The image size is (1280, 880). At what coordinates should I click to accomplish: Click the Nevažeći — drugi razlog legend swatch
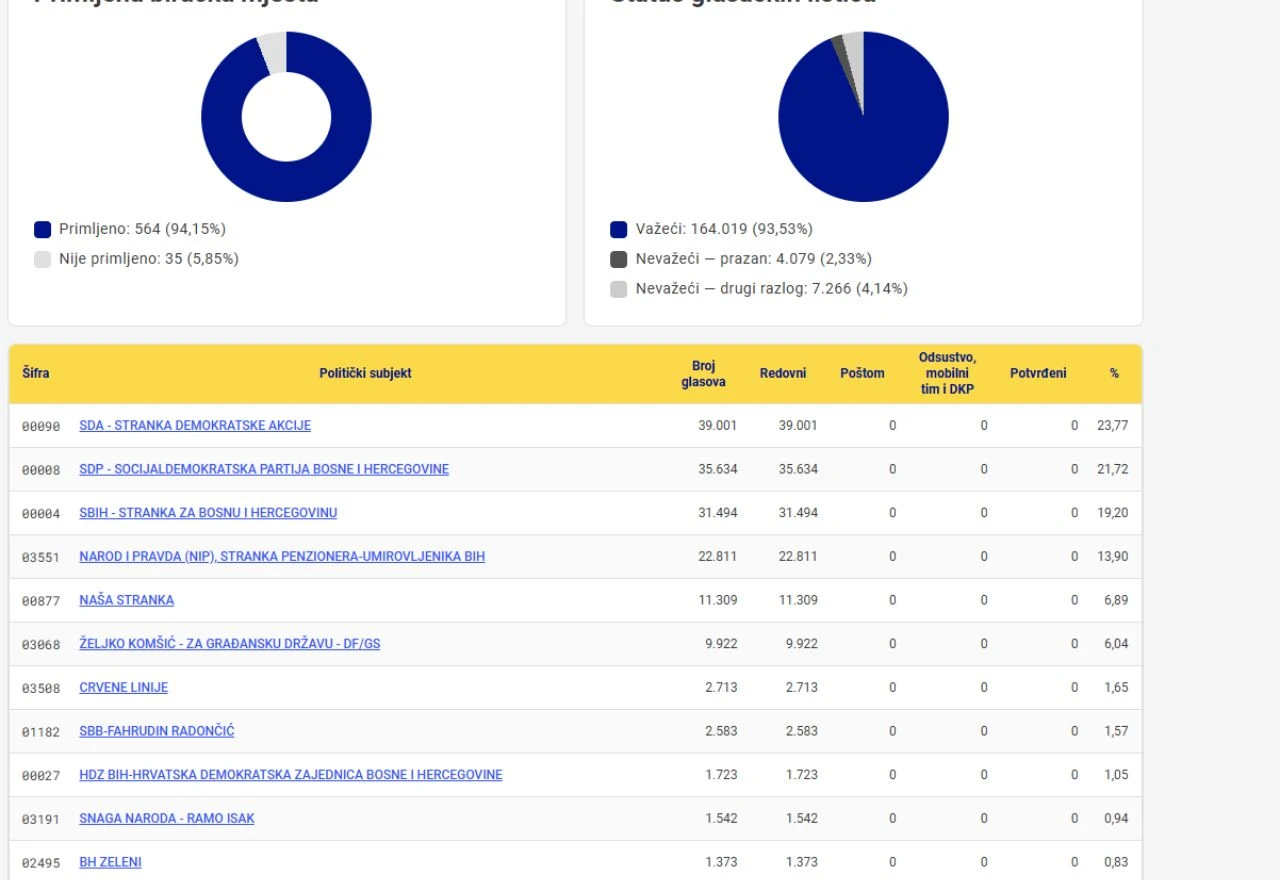tap(619, 289)
